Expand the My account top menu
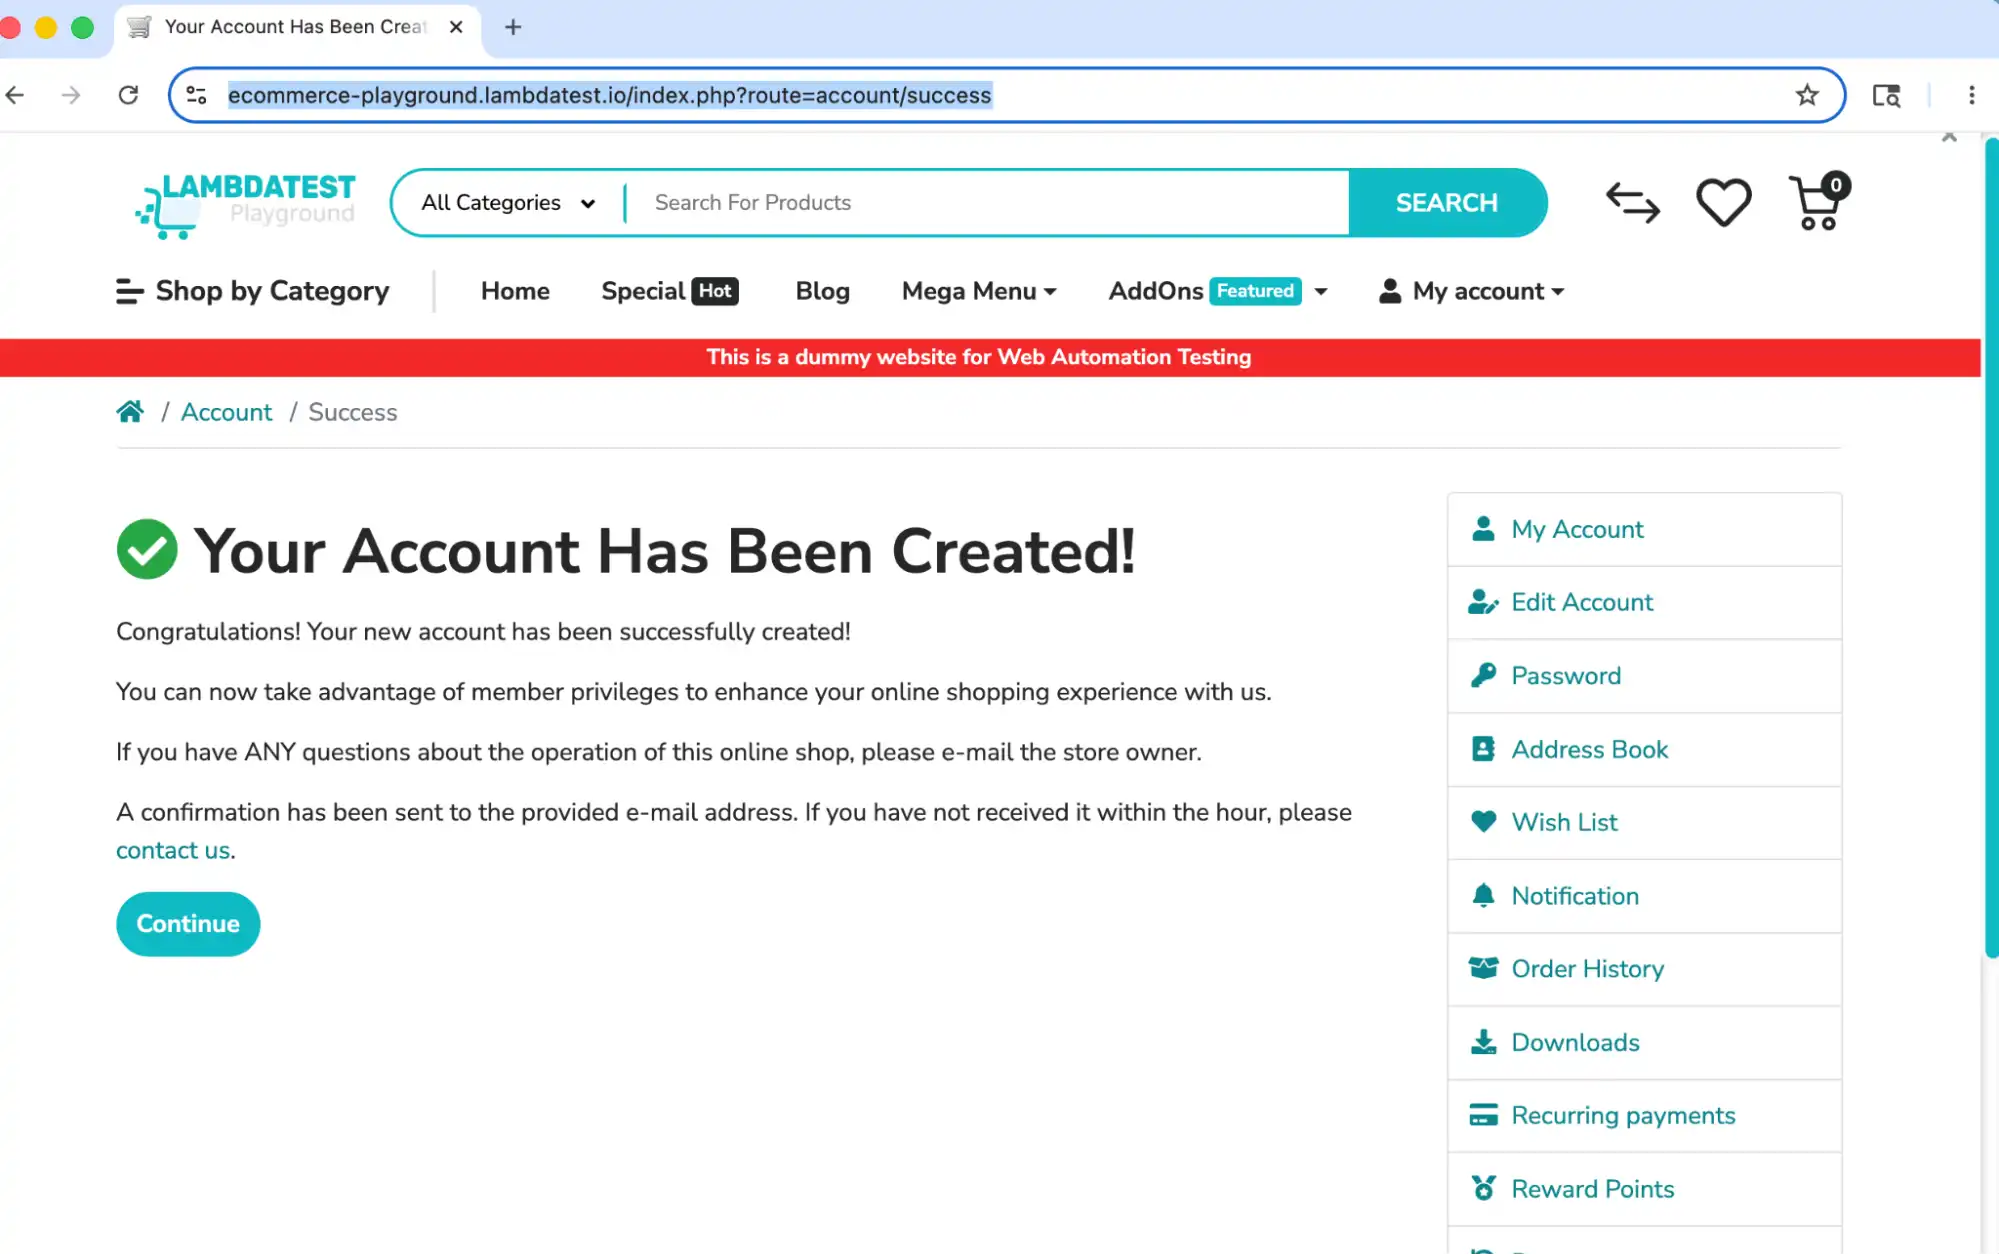The image size is (1999, 1255). [x=1471, y=291]
